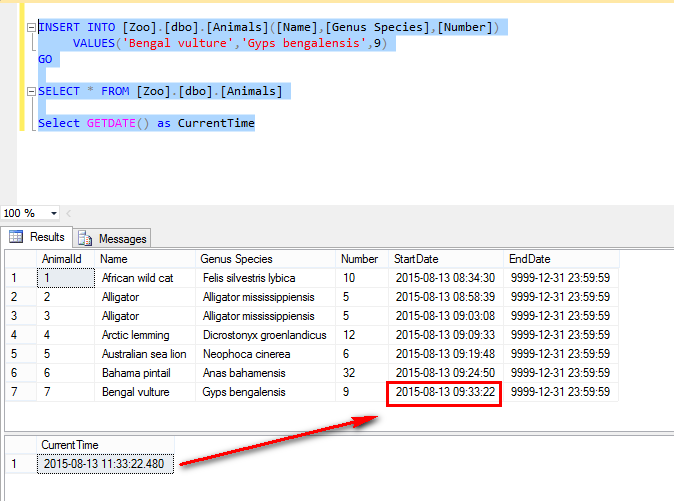Viewport: 674px width, 501px height.
Task: Select the Arctic lemming name cell
Action: coord(145,335)
